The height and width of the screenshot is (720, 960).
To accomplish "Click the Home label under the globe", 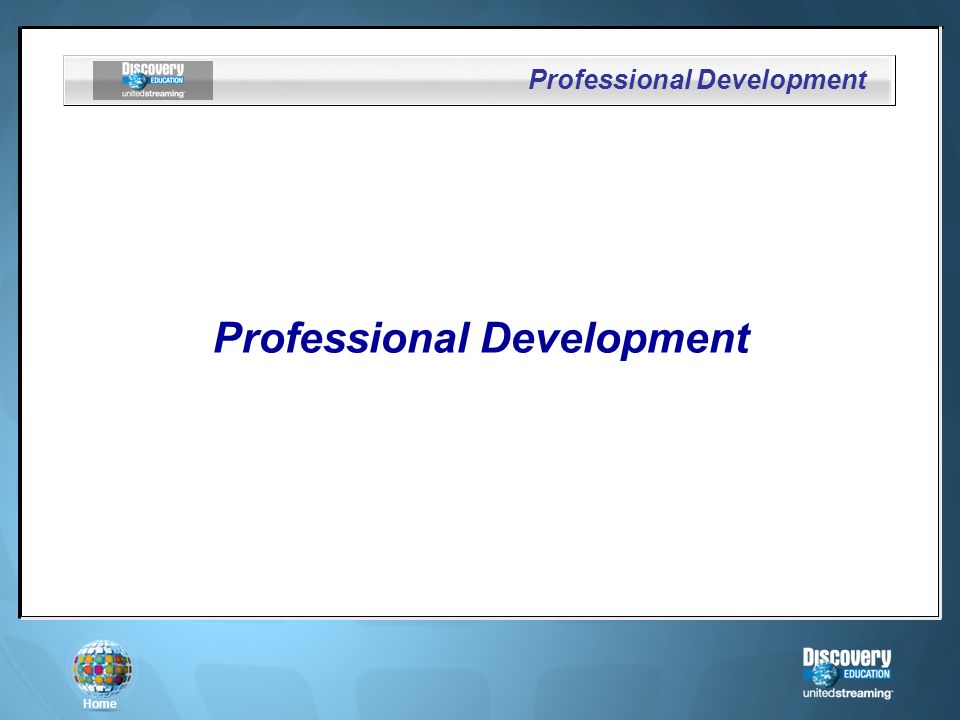I will click(x=100, y=703).
